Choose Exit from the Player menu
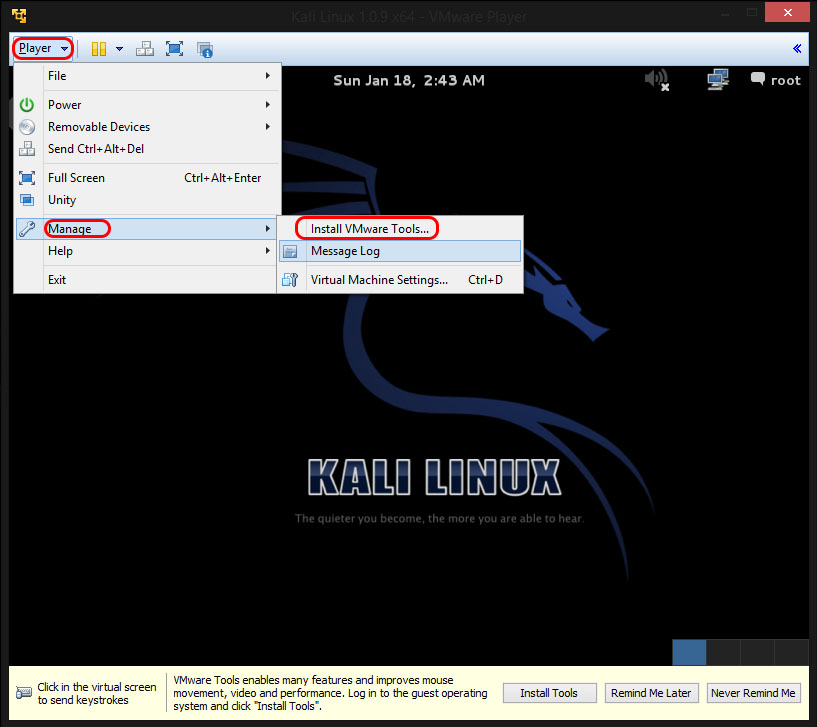This screenshot has width=817, height=727. pos(147,280)
